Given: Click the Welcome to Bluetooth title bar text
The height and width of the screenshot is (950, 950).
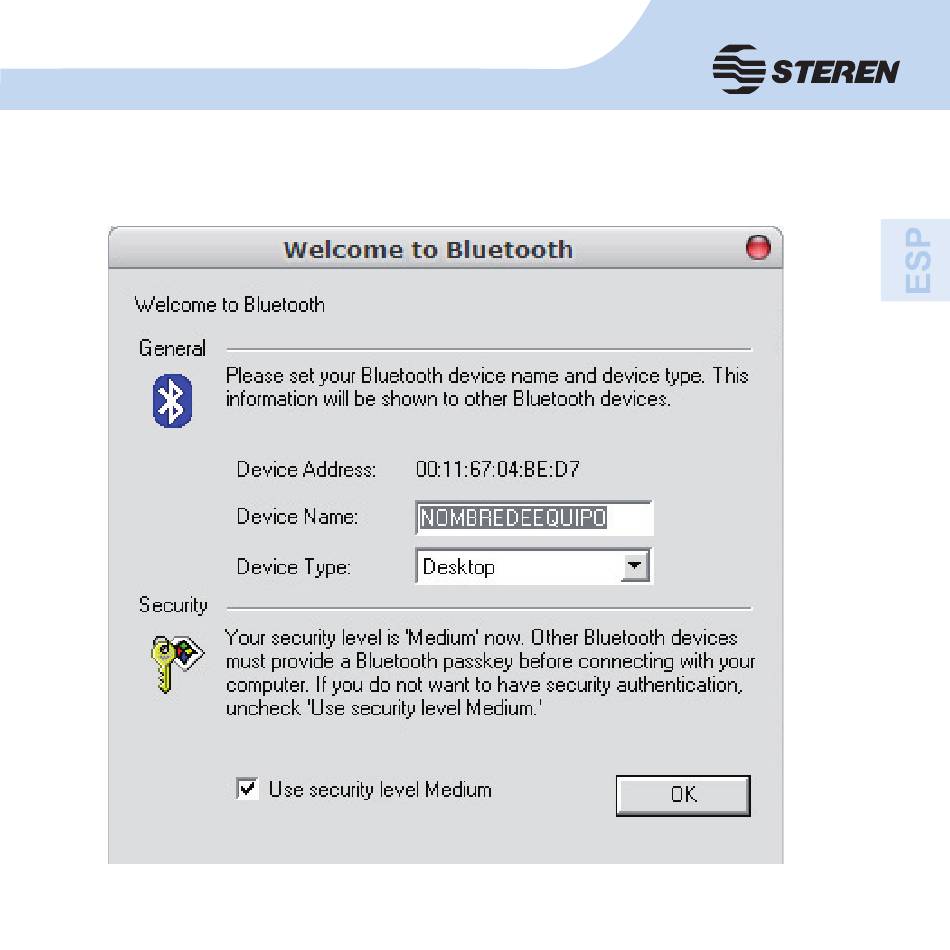Looking at the screenshot, I should pos(428,250).
